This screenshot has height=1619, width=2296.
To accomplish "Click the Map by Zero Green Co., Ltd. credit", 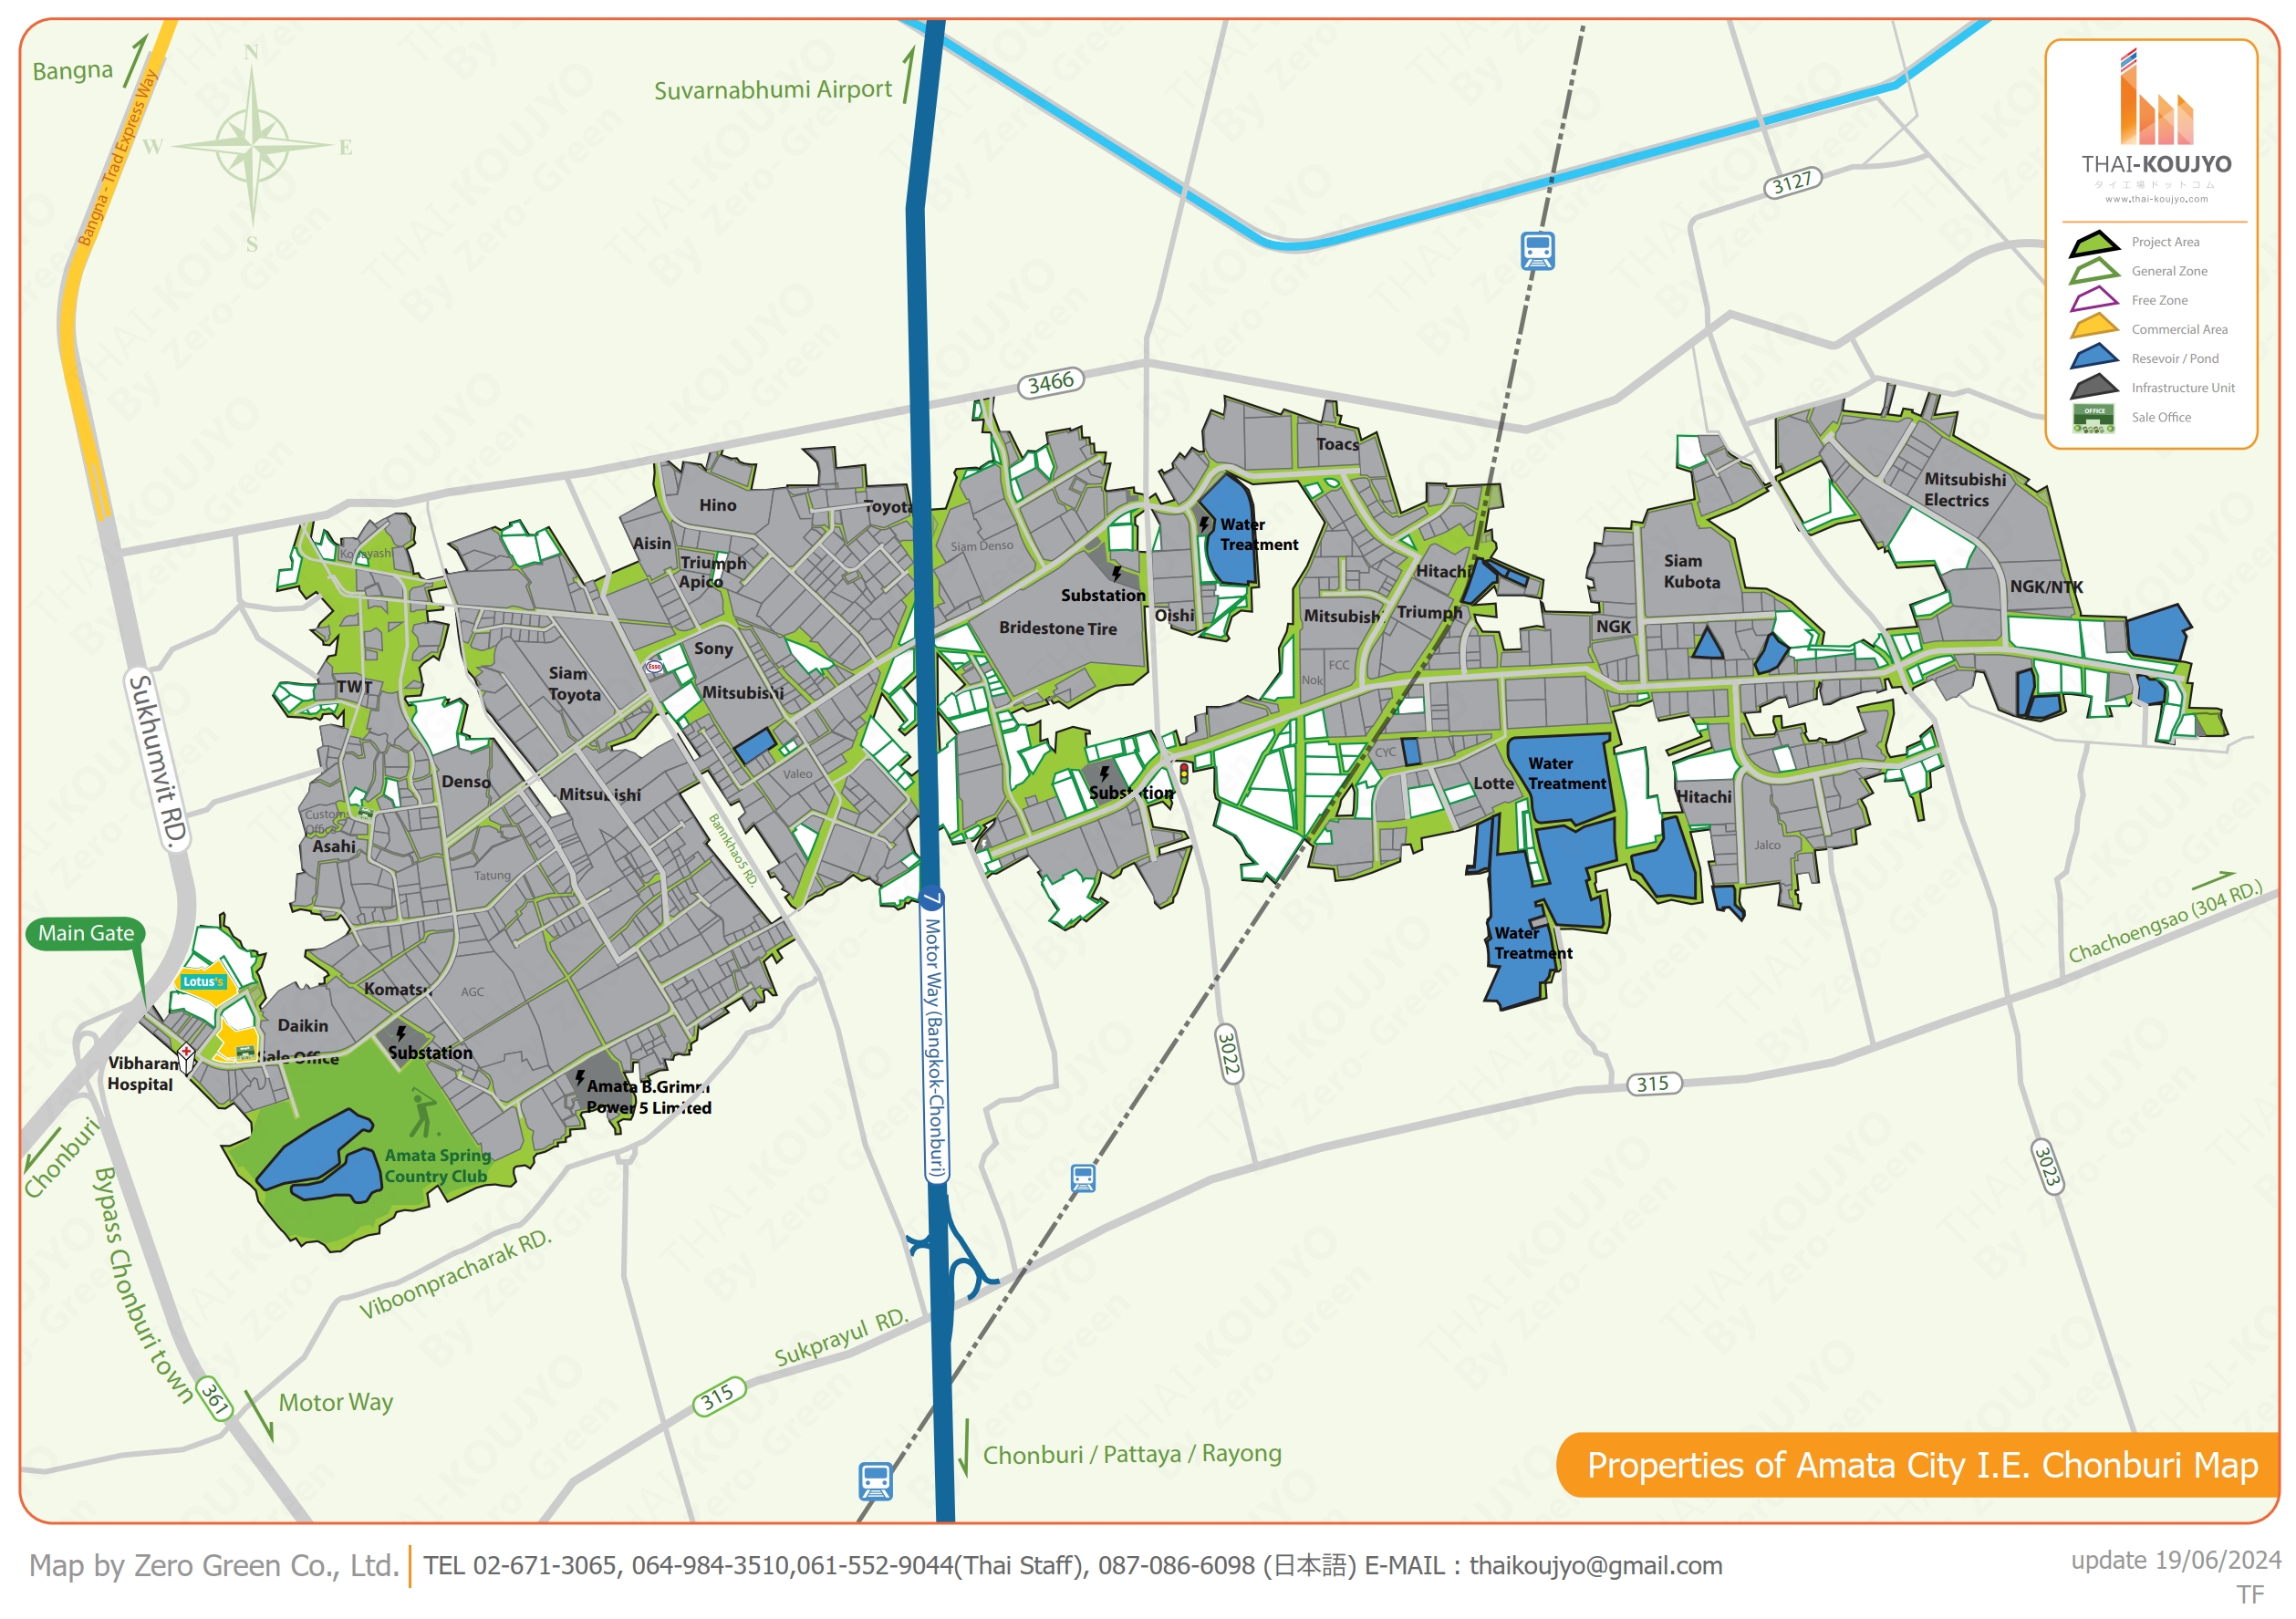I will 214,1566.
